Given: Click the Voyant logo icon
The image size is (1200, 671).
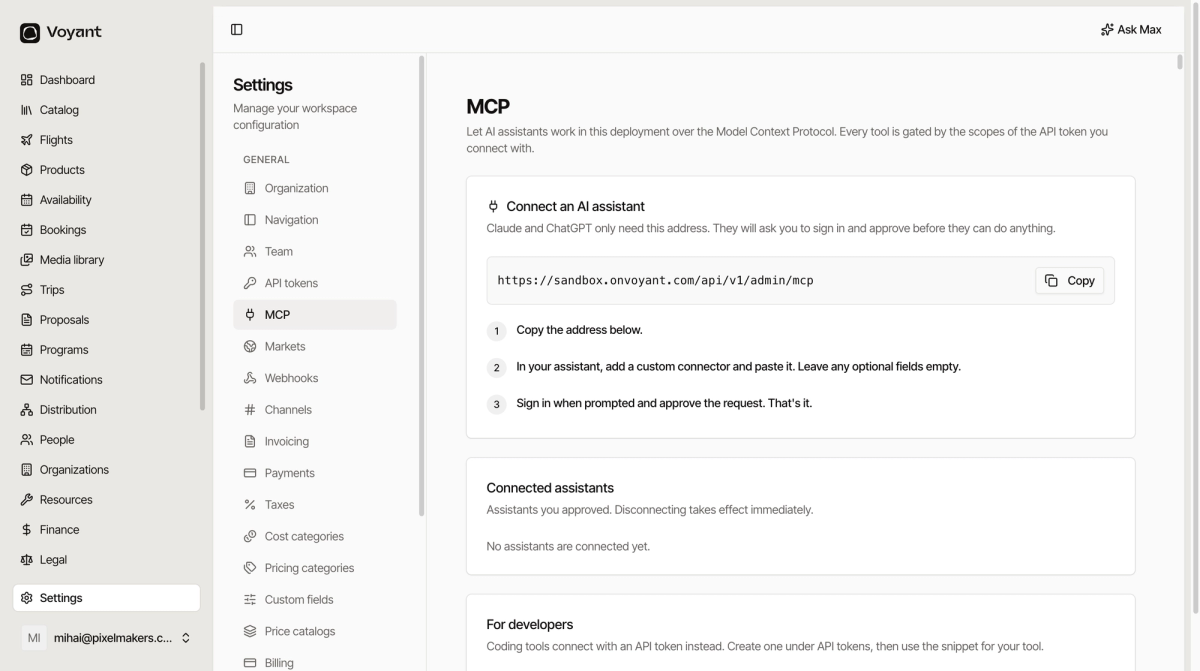Looking at the screenshot, I should coord(30,33).
